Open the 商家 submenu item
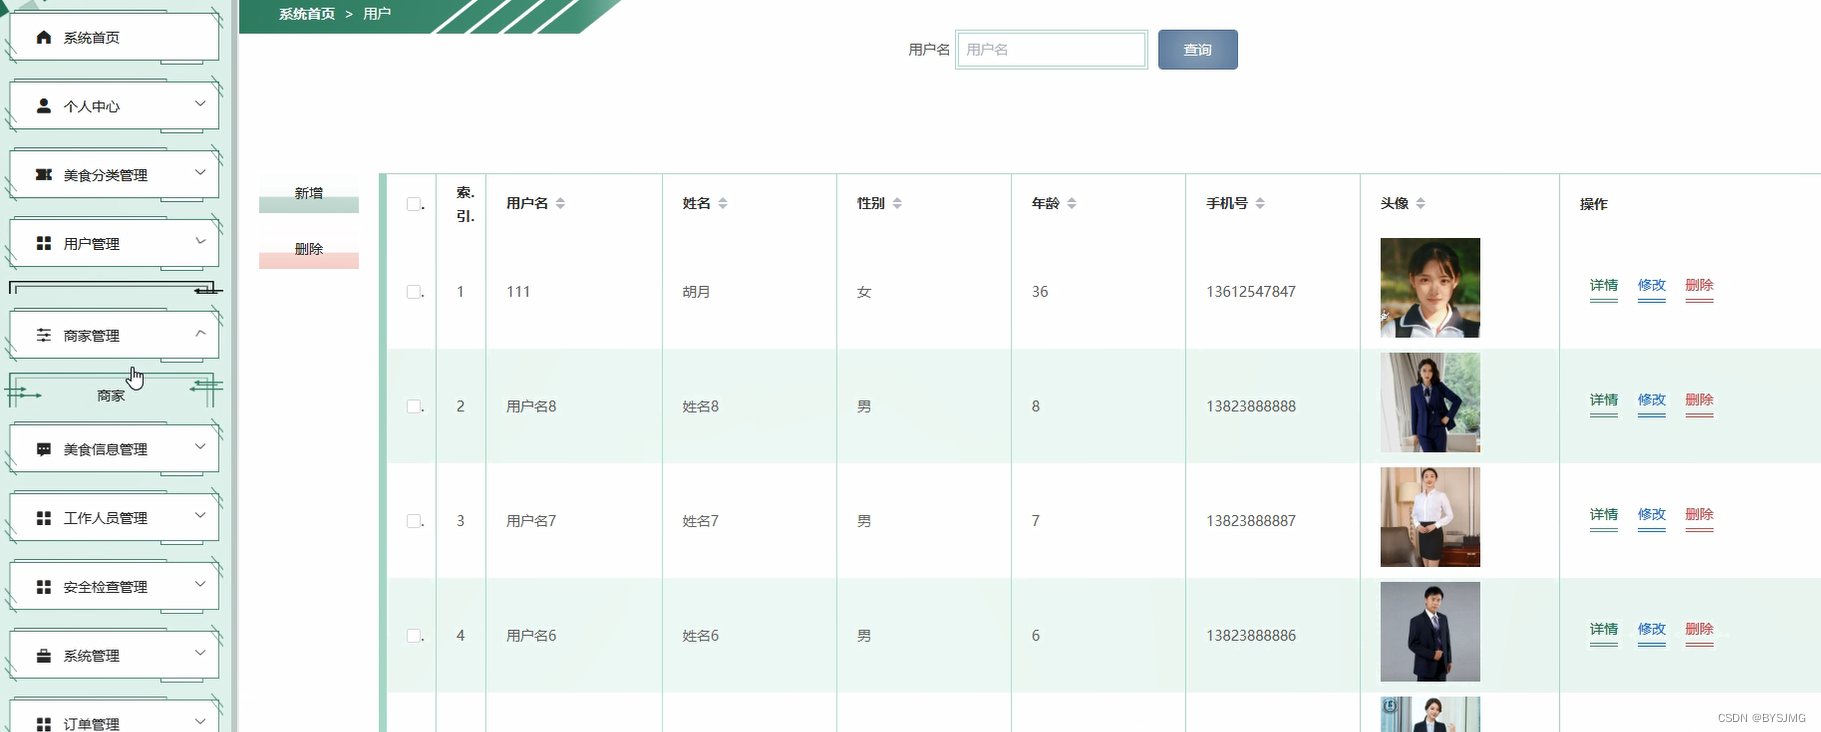The width and height of the screenshot is (1821, 732). click(111, 396)
